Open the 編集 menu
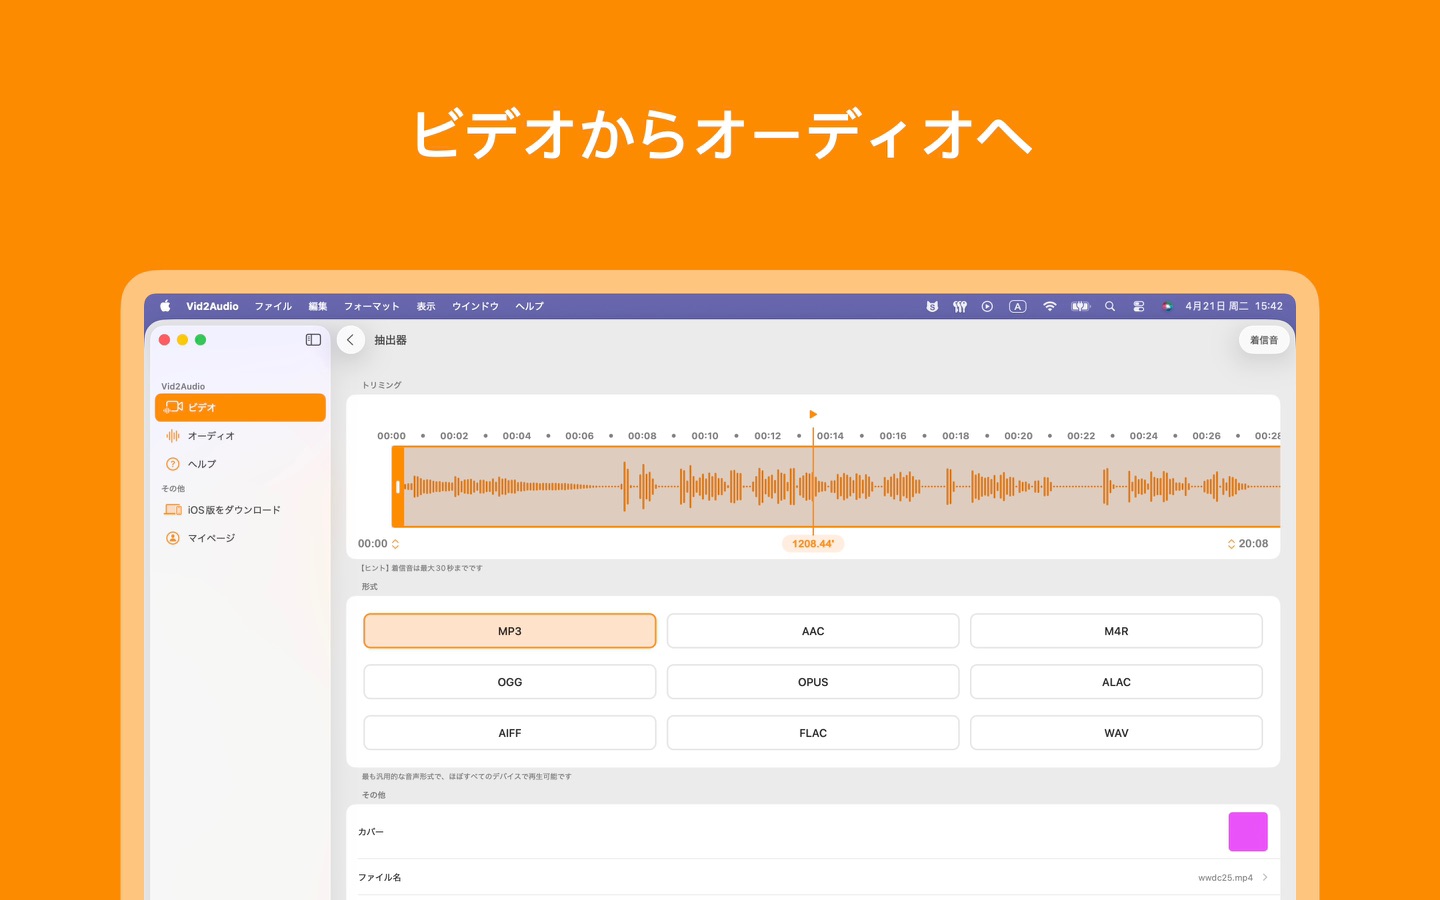Image resolution: width=1440 pixels, height=900 pixels. [x=318, y=307]
